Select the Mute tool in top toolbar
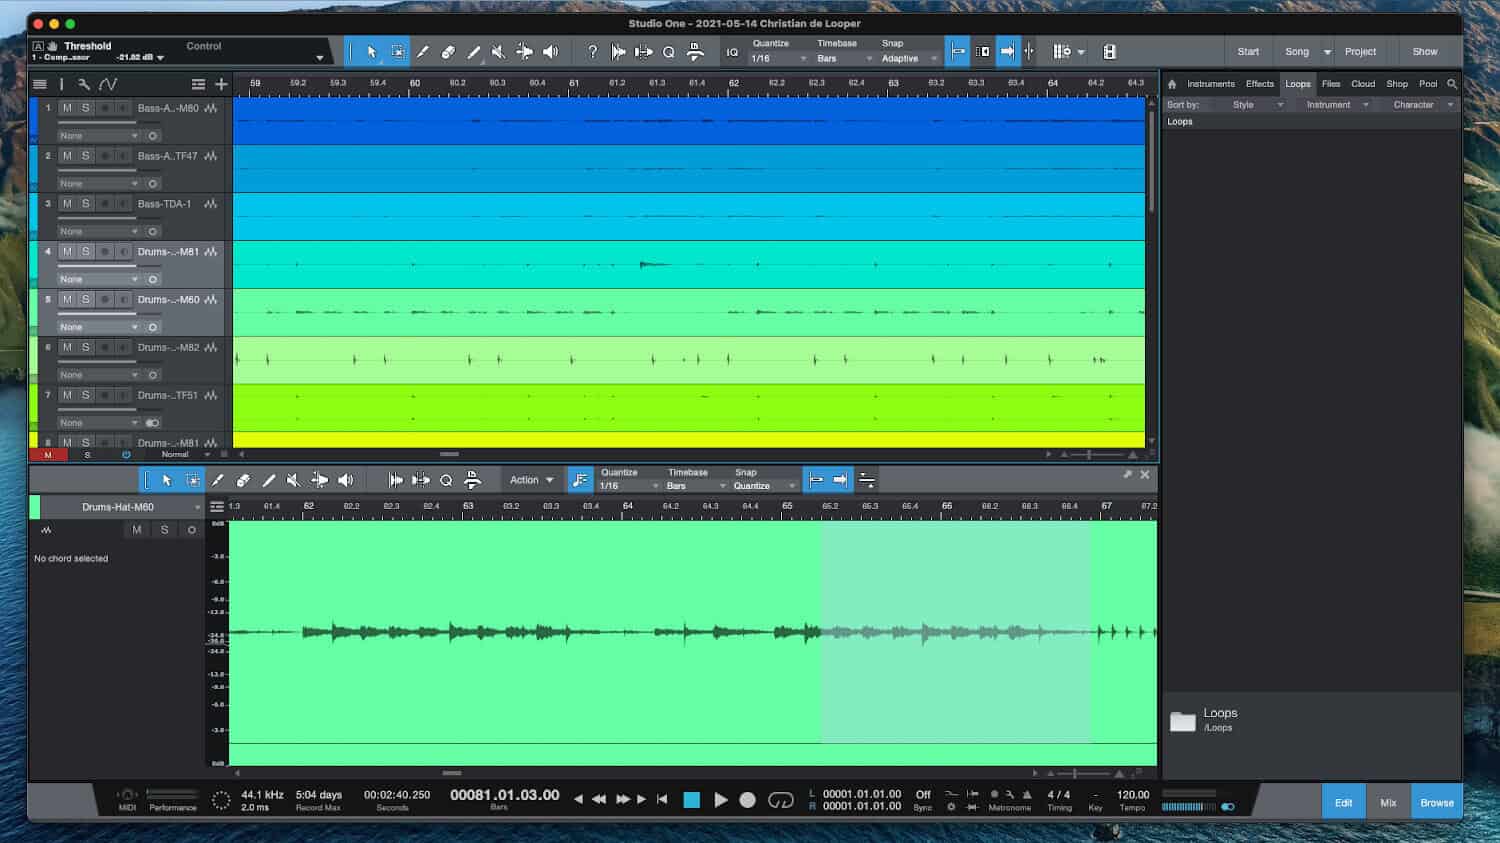The width and height of the screenshot is (1500, 843). pos(498,52)
